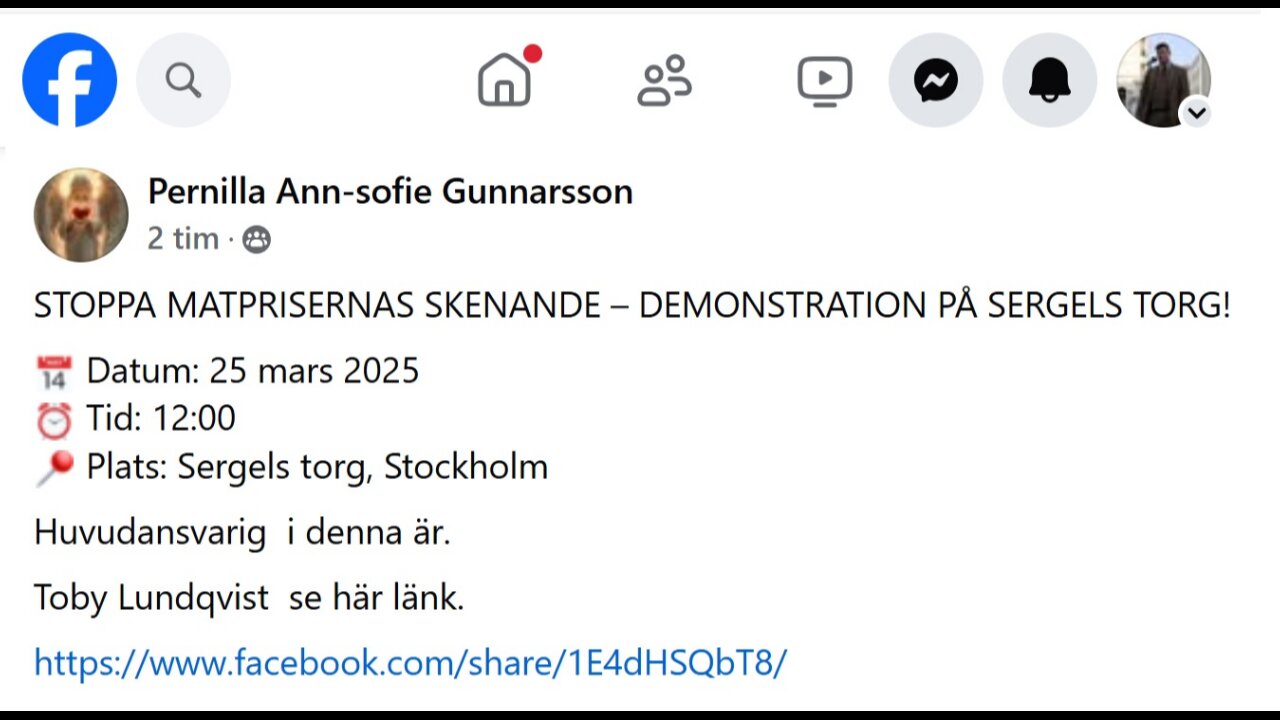Open the Facebook logo home link
Image resolution: width=1280 pixels, height=720 pixels.
(70, 80)
